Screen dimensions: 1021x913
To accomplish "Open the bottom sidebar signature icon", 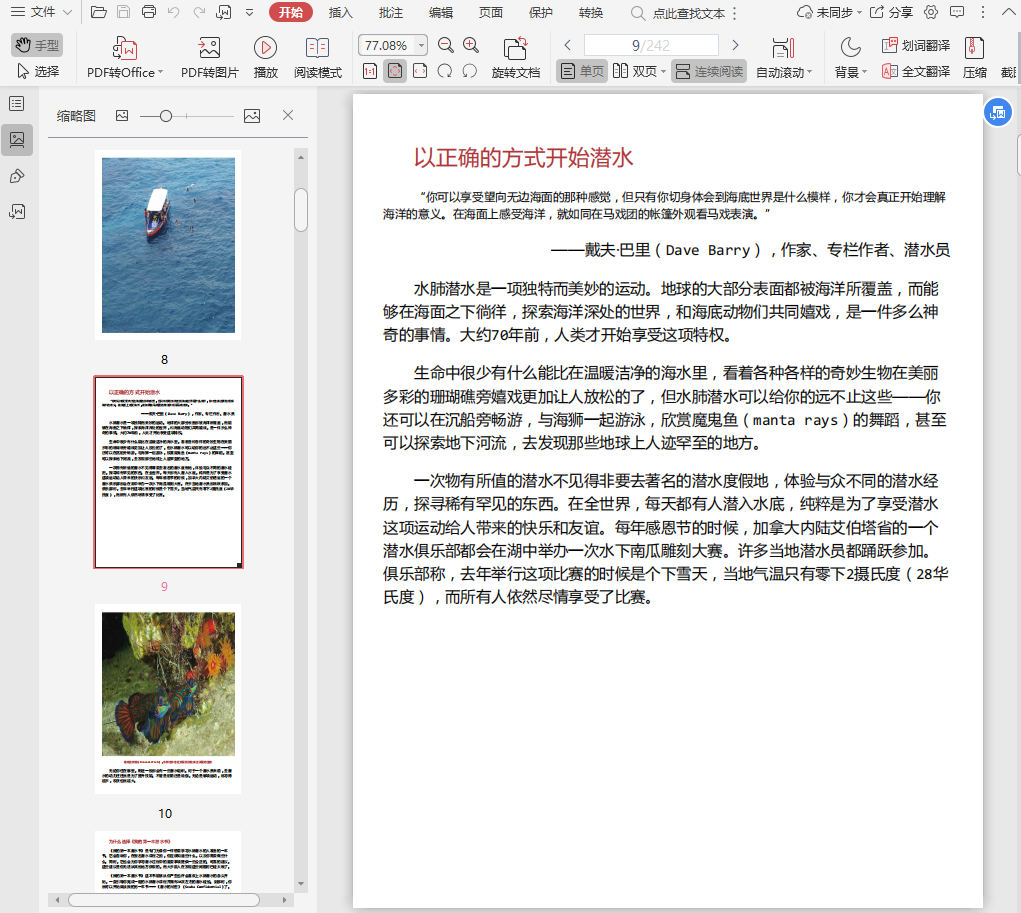I will (17, 212).
